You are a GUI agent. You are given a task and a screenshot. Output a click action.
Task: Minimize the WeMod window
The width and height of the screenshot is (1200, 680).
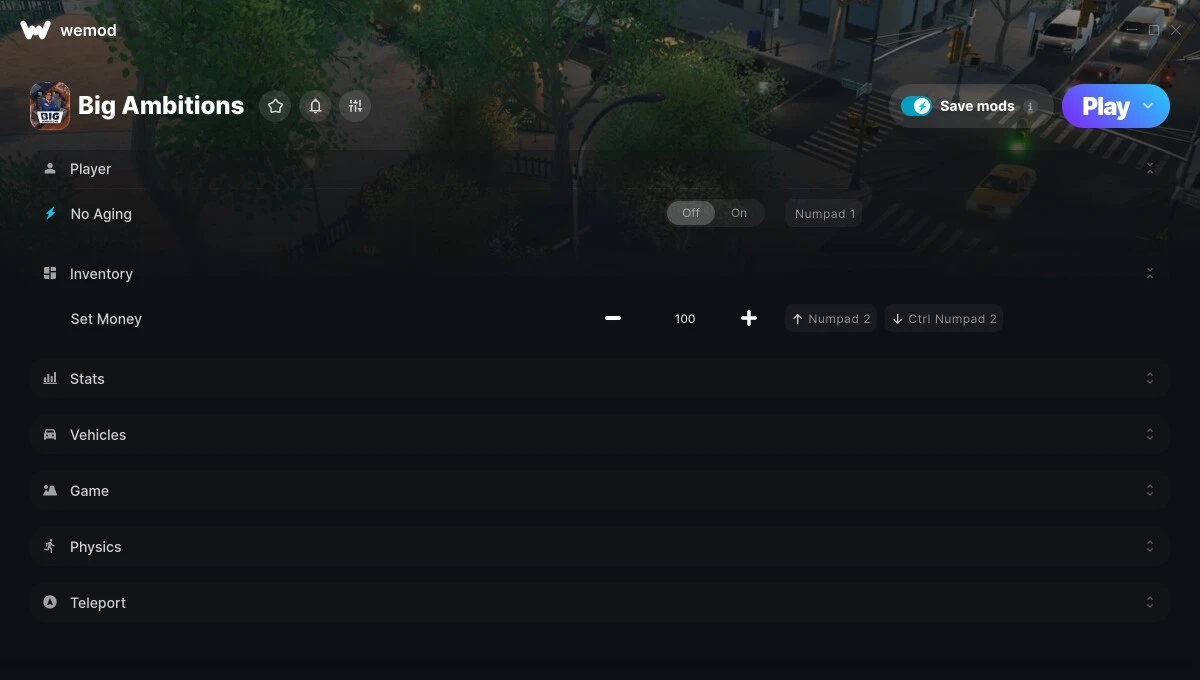1132,30
